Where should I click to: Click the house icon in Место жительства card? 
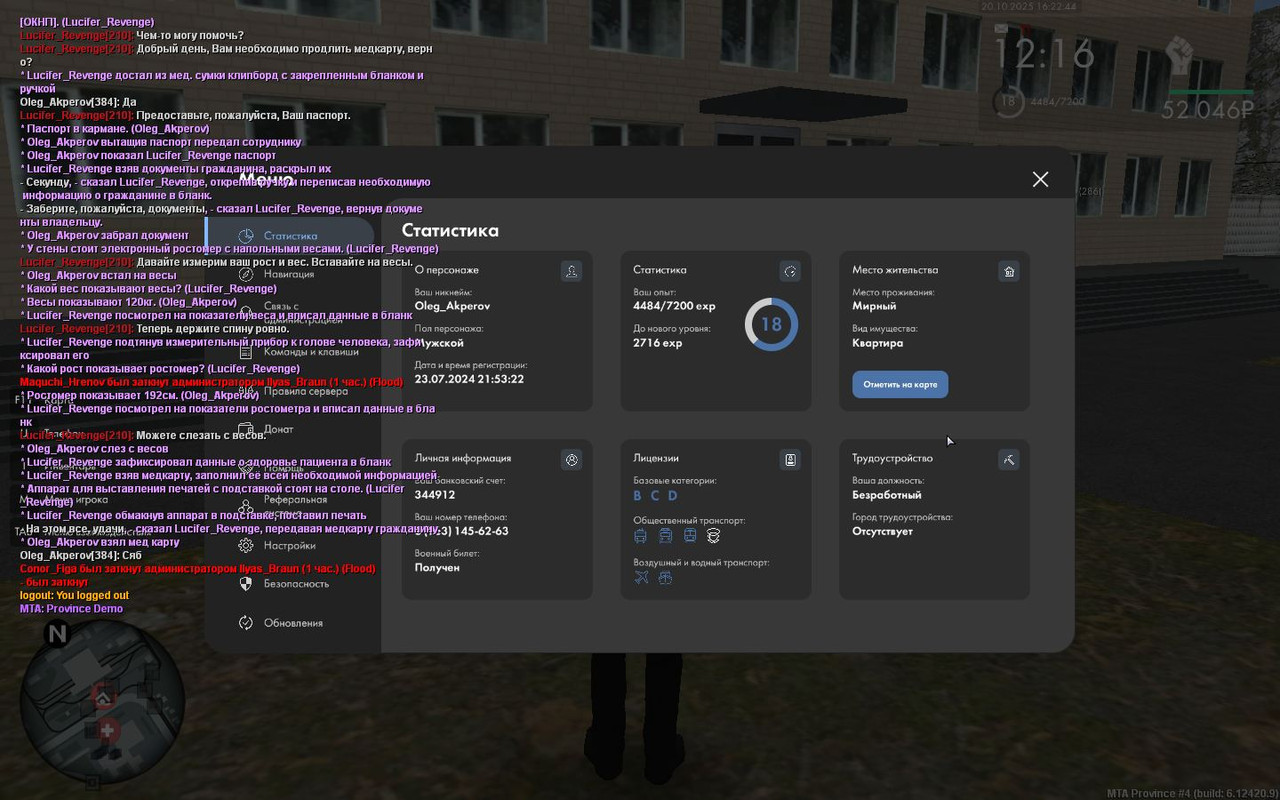(x=1009, y=271)
